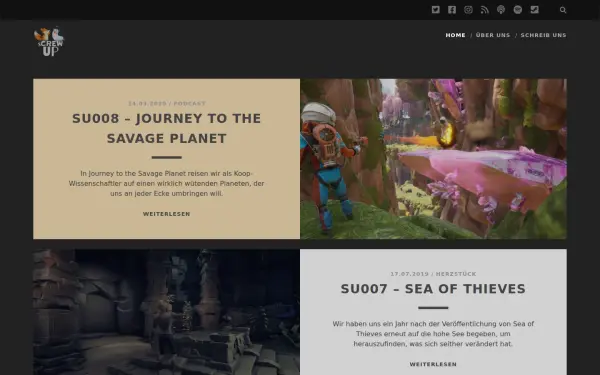Click WEITERLESEN under Savage Planet post

166,214
